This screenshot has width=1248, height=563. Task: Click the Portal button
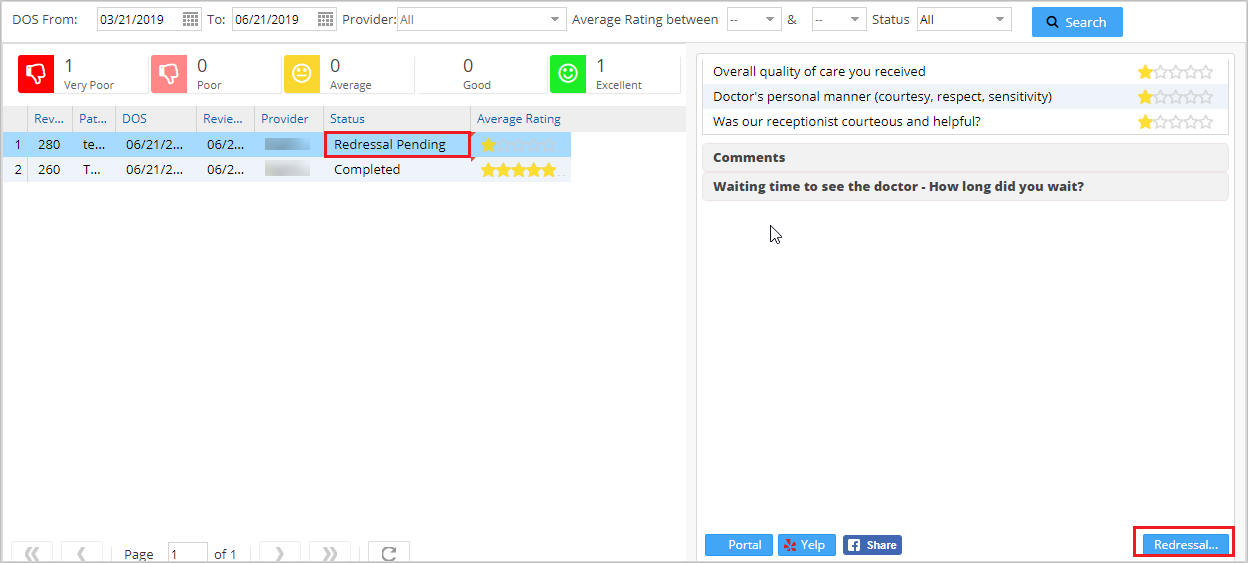(738, 545)
